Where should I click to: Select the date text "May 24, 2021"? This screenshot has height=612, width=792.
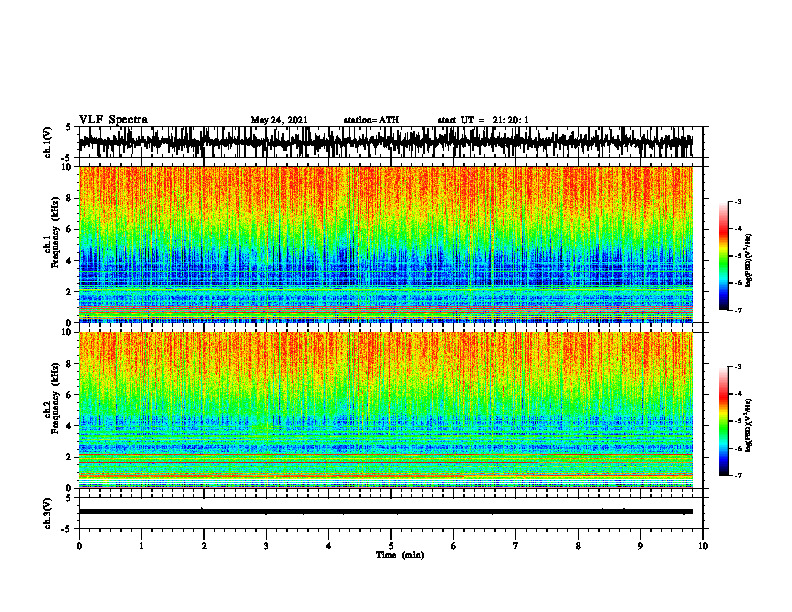(279, 120)
